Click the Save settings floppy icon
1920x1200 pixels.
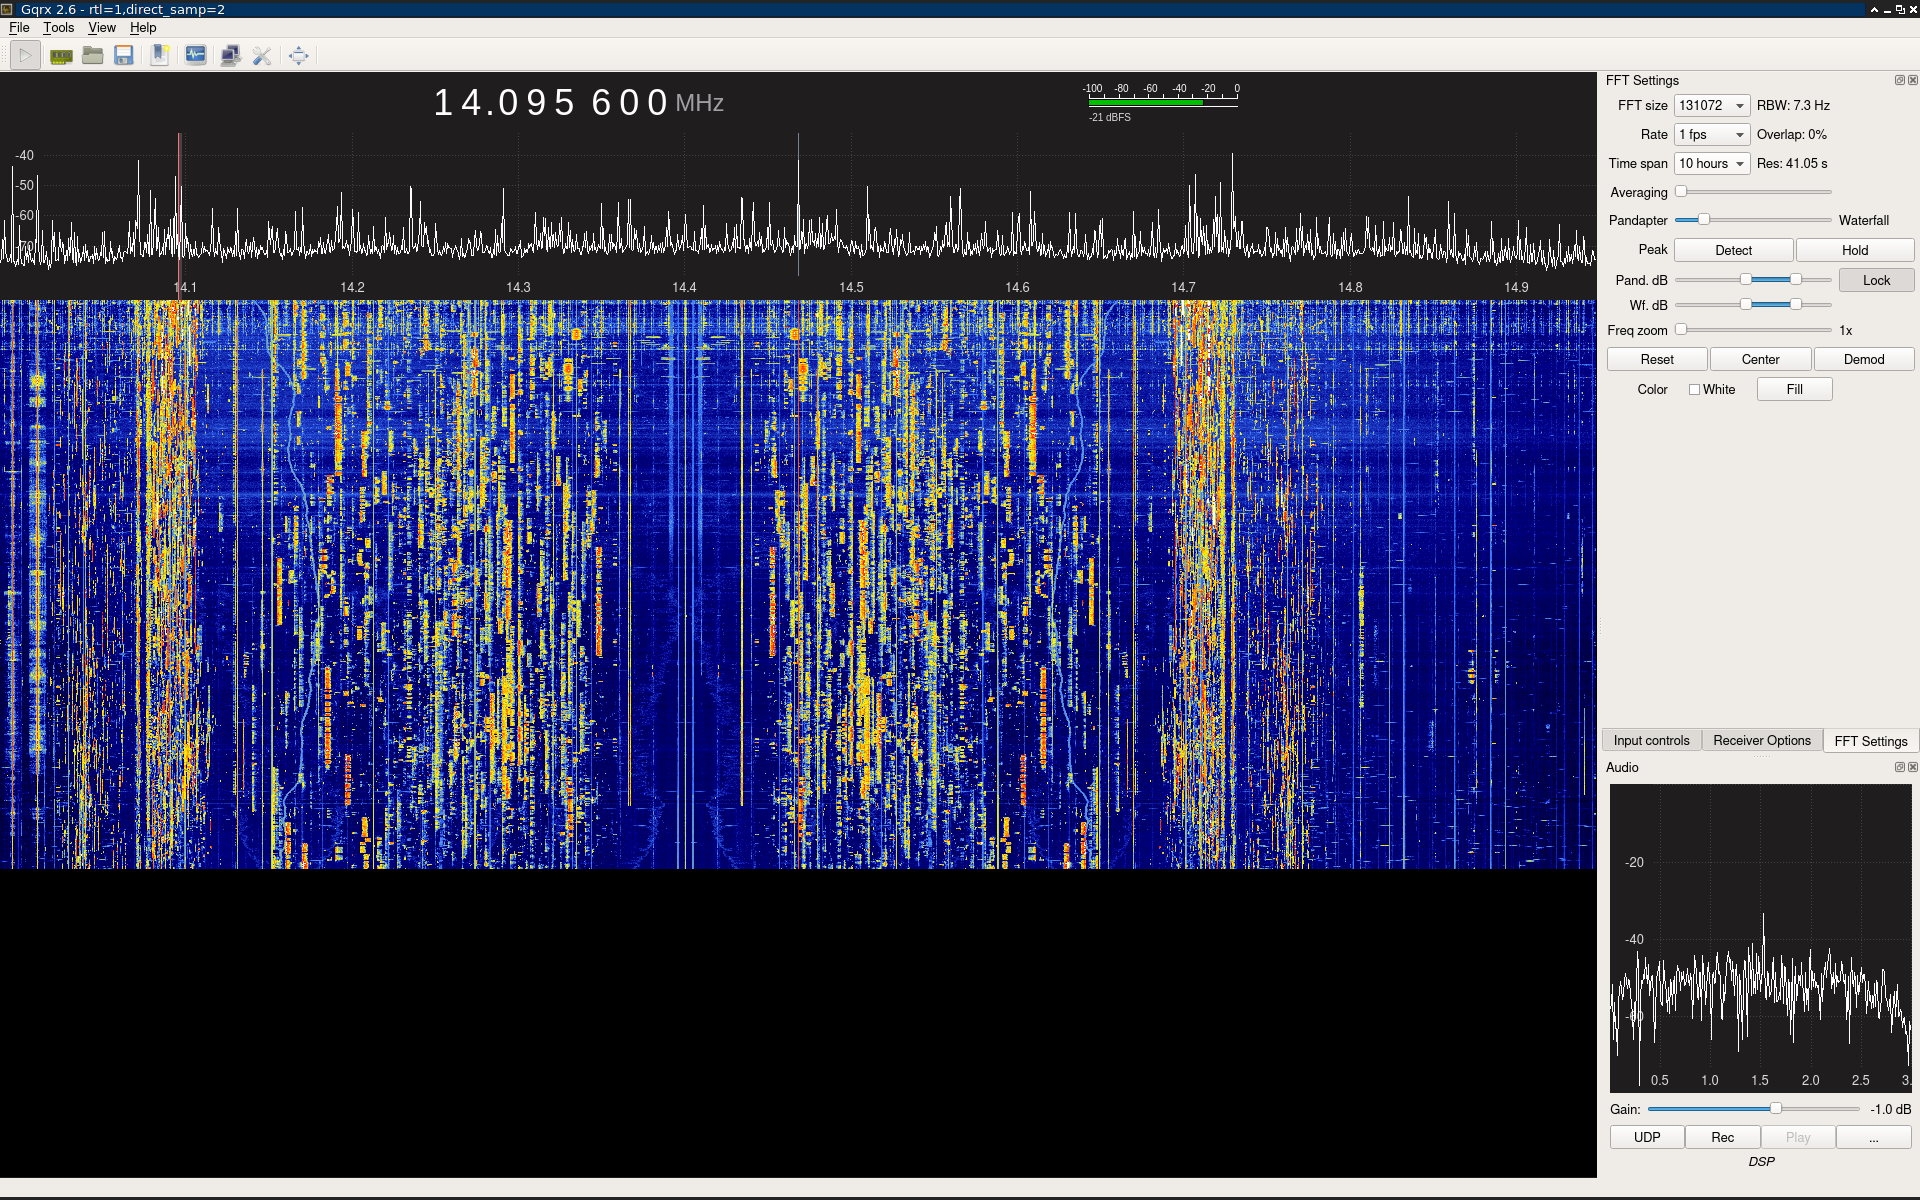click(x=124, y=56)
